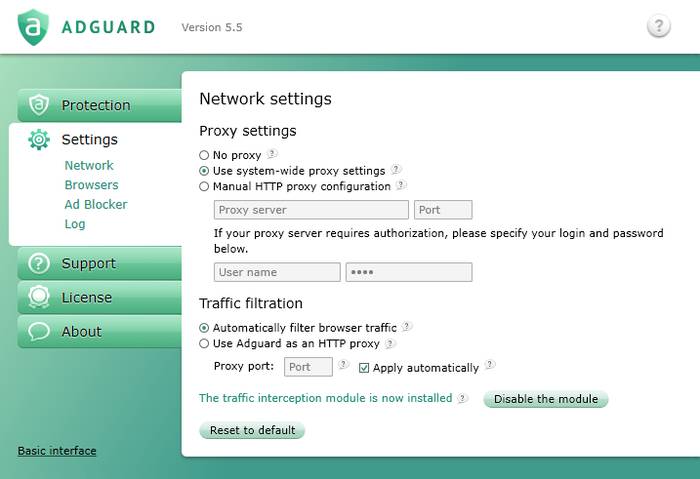Click the Support question mark icon
Image resolution: width=700 pixels, height=479 pixels.
coord(39,263)
